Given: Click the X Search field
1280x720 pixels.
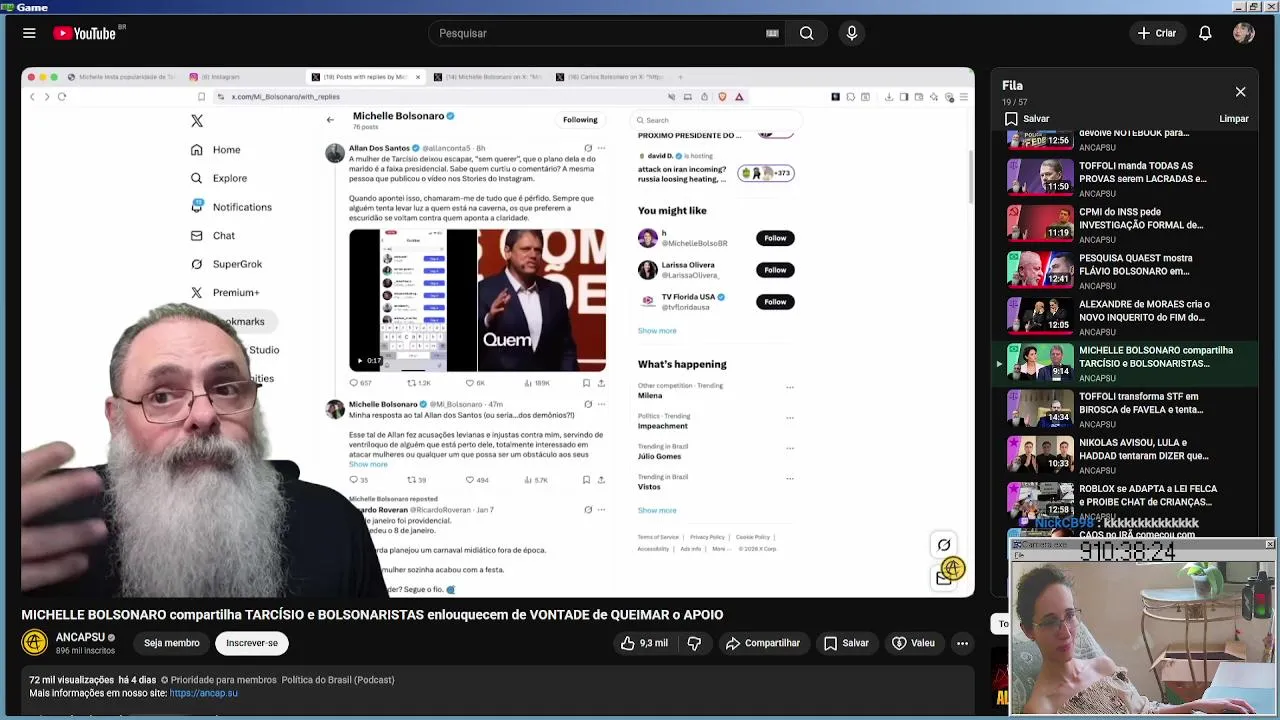Looking at the screenshot, I should [x=715, y=120].
